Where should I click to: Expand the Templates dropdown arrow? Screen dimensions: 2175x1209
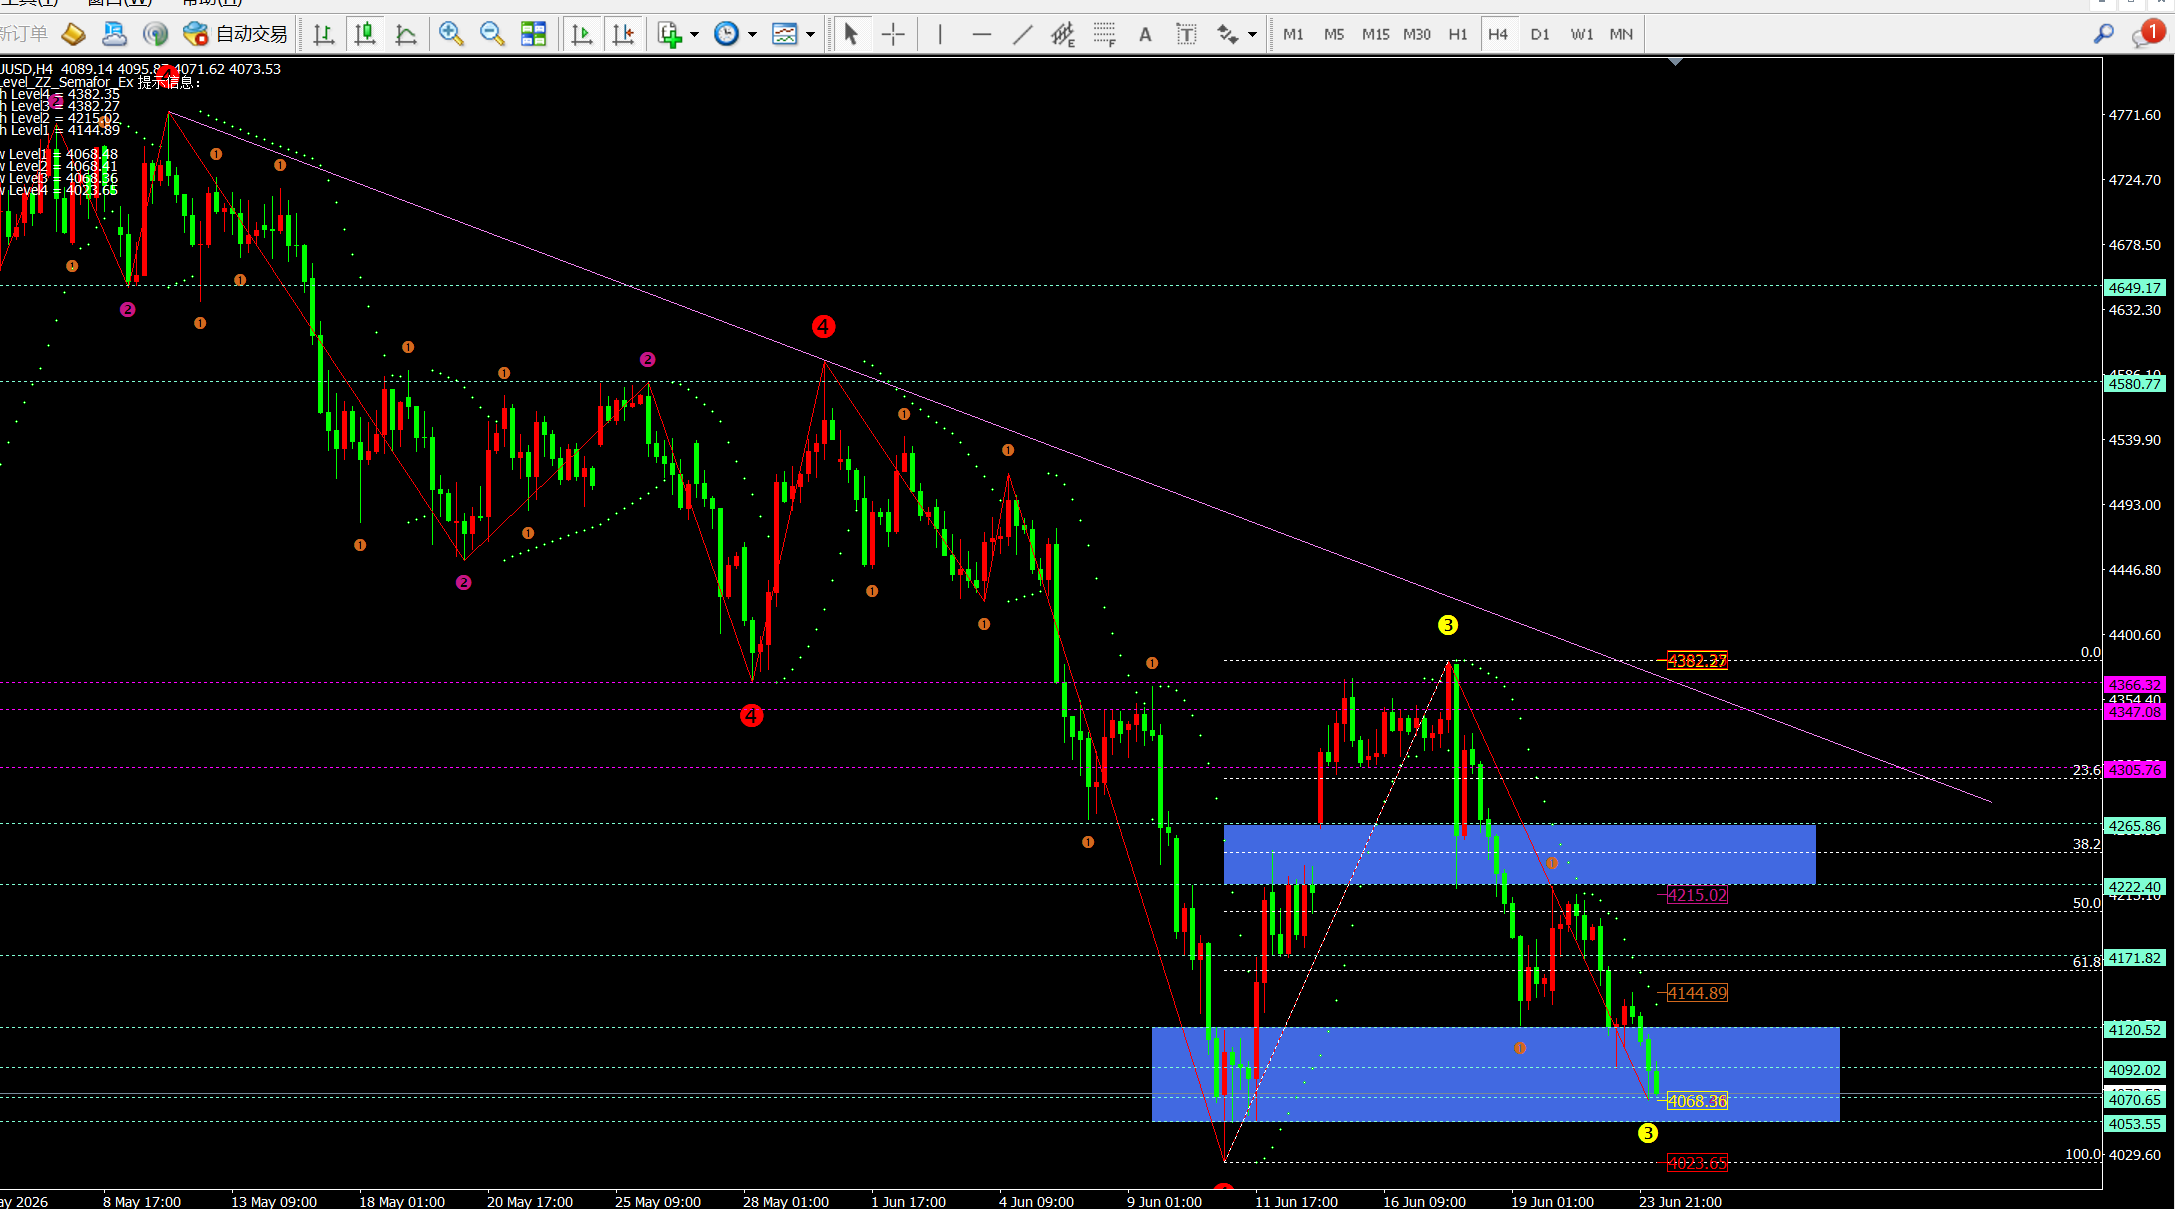(811, 34)
